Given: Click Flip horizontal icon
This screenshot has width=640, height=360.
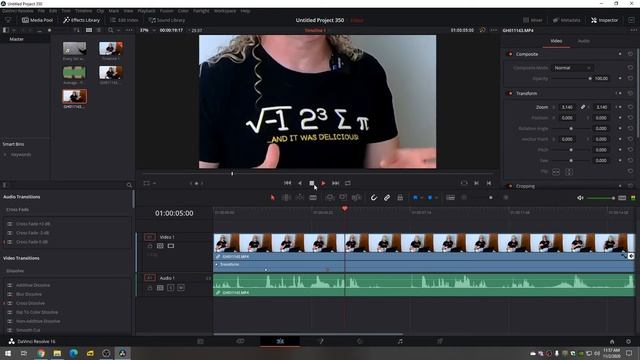Looking at the screenshot, I should point(556,172).
